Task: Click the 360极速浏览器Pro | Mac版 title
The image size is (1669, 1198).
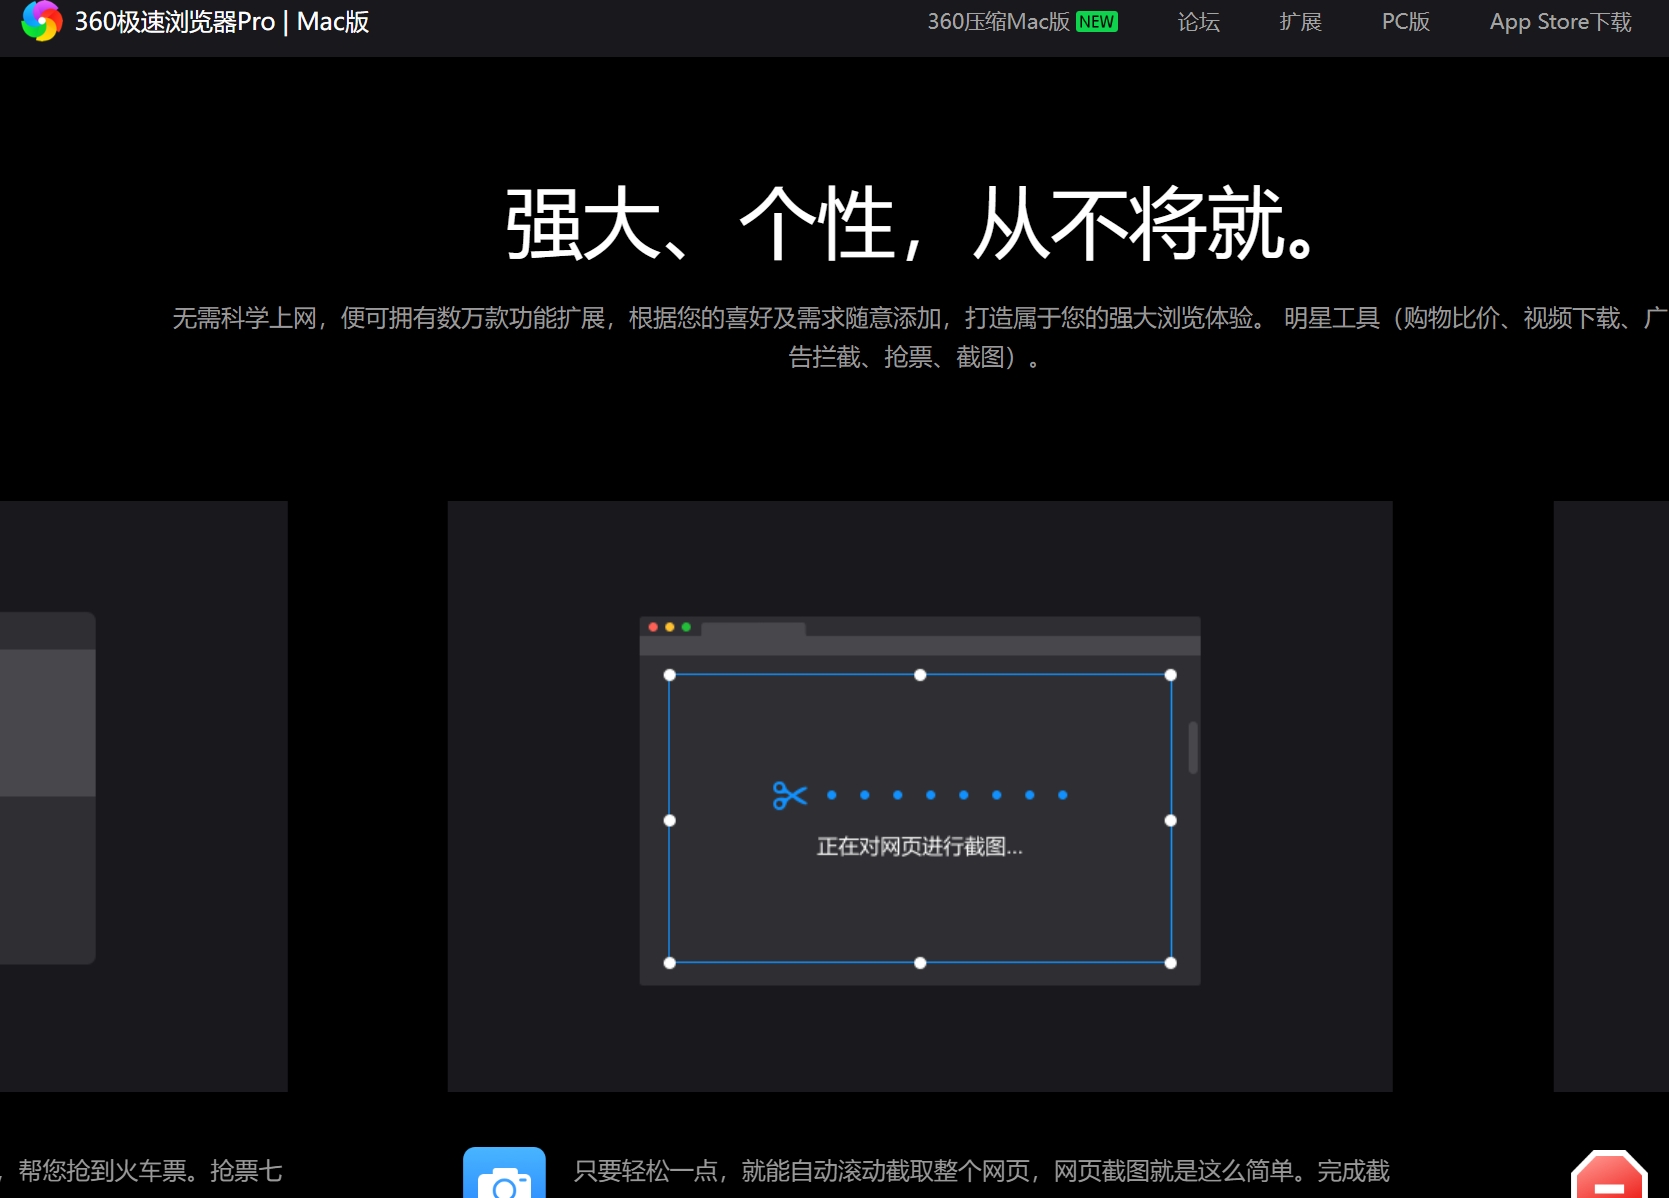Action: [x=222, y=22]
